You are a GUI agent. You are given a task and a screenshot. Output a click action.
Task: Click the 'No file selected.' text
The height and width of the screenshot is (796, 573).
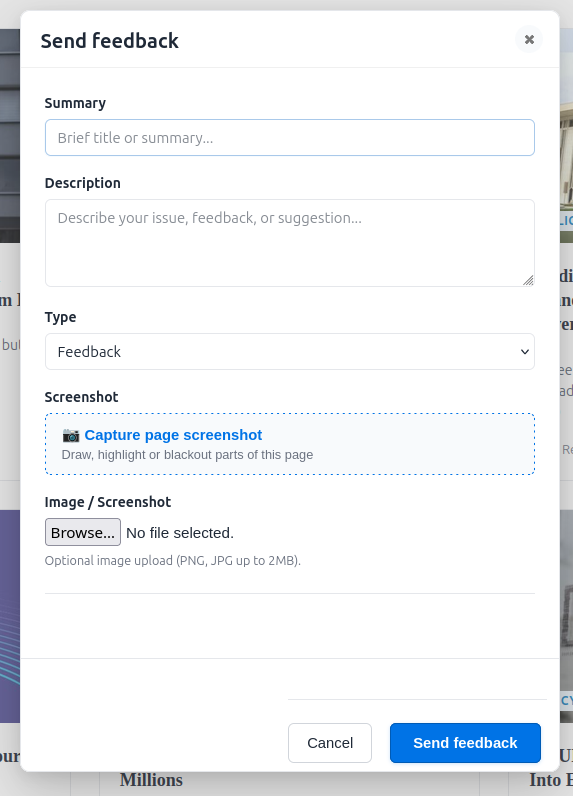click(180, 533)
